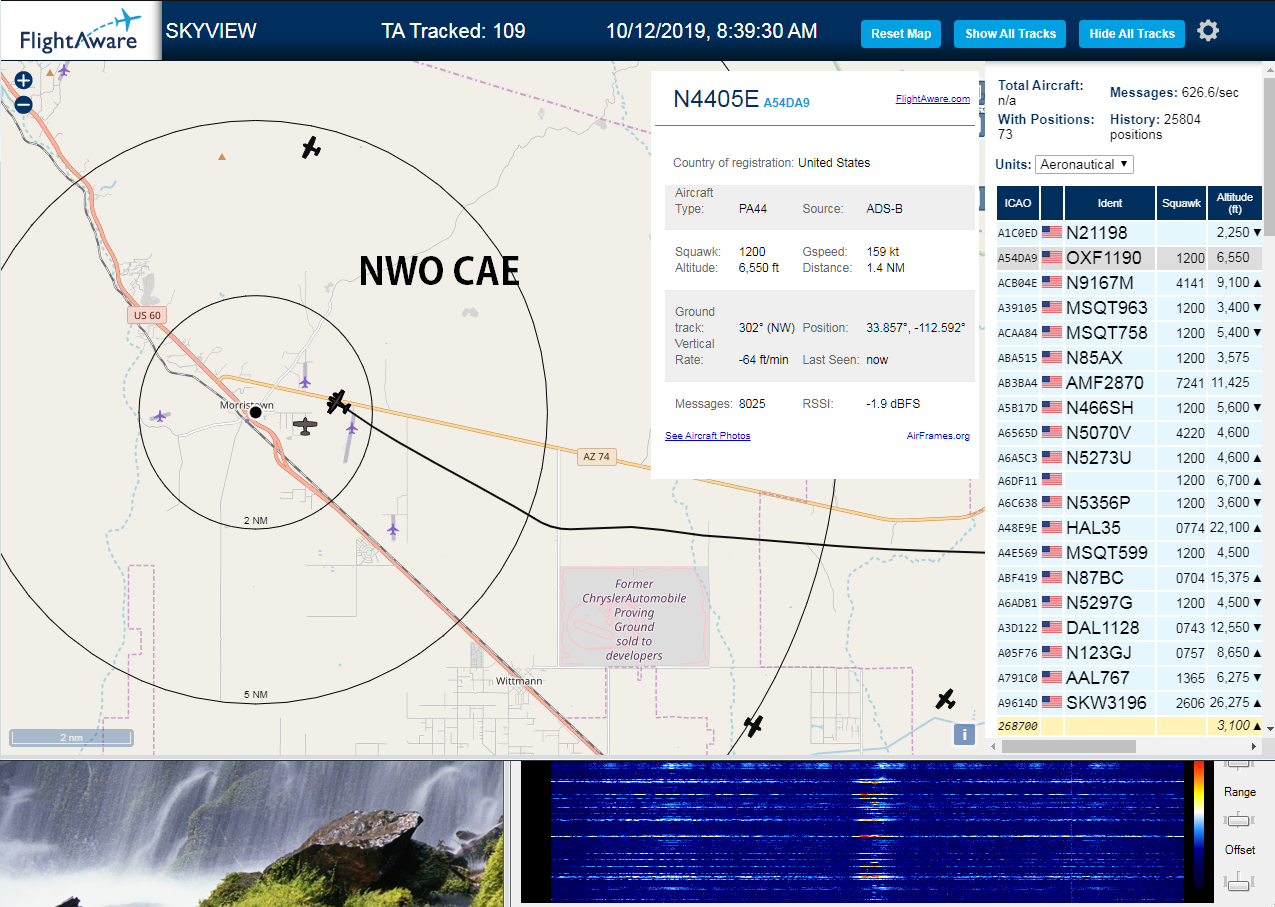Viewport: 1275px width, 907px height.
Task: Select the gray aircraft east of Morristown
Action: (305, 426)
